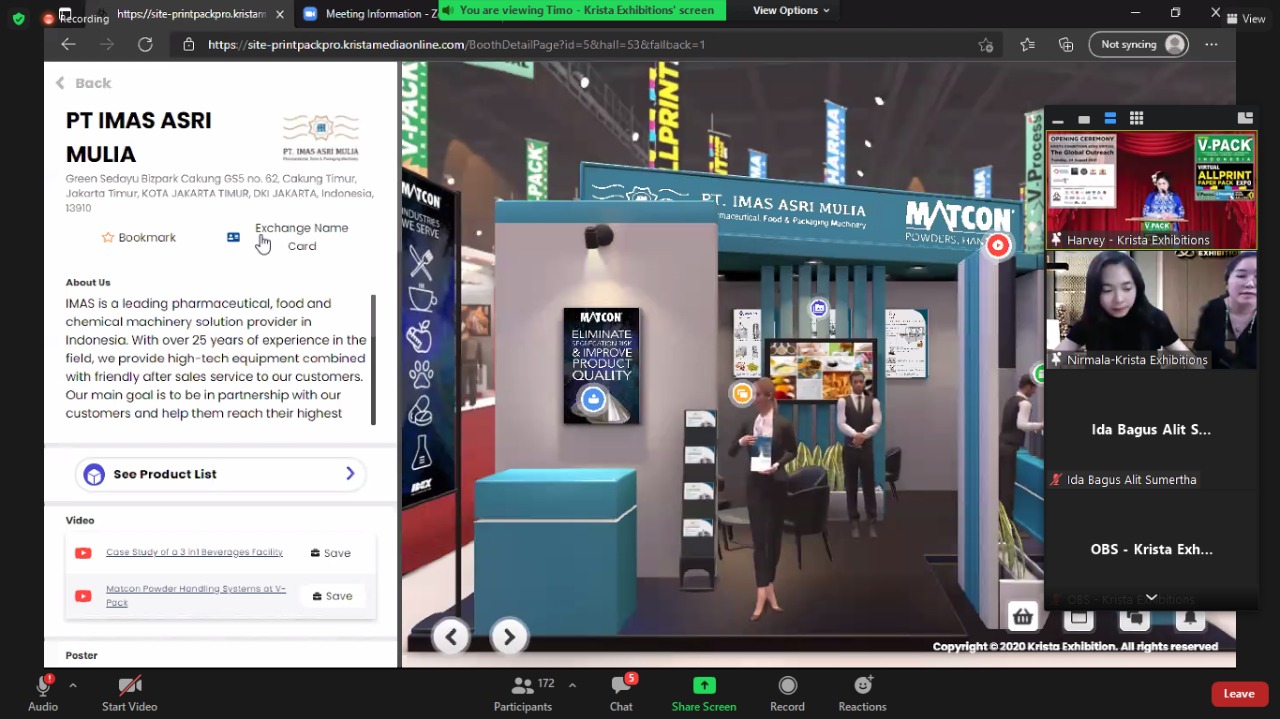Screen dimensions: 1280x719
Task: Click YouTube icon beside Case Study video
Action: pos(83,553)
